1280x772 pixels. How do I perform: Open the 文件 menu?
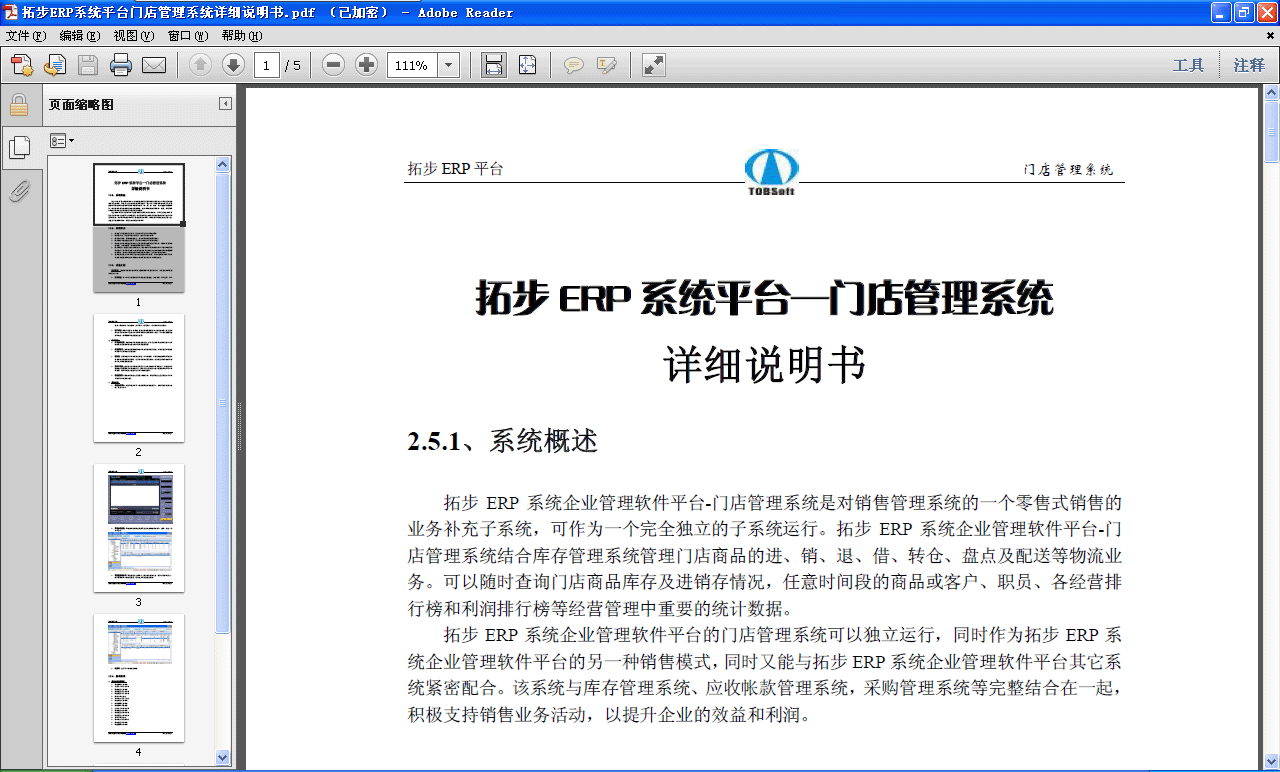point(26,35)
